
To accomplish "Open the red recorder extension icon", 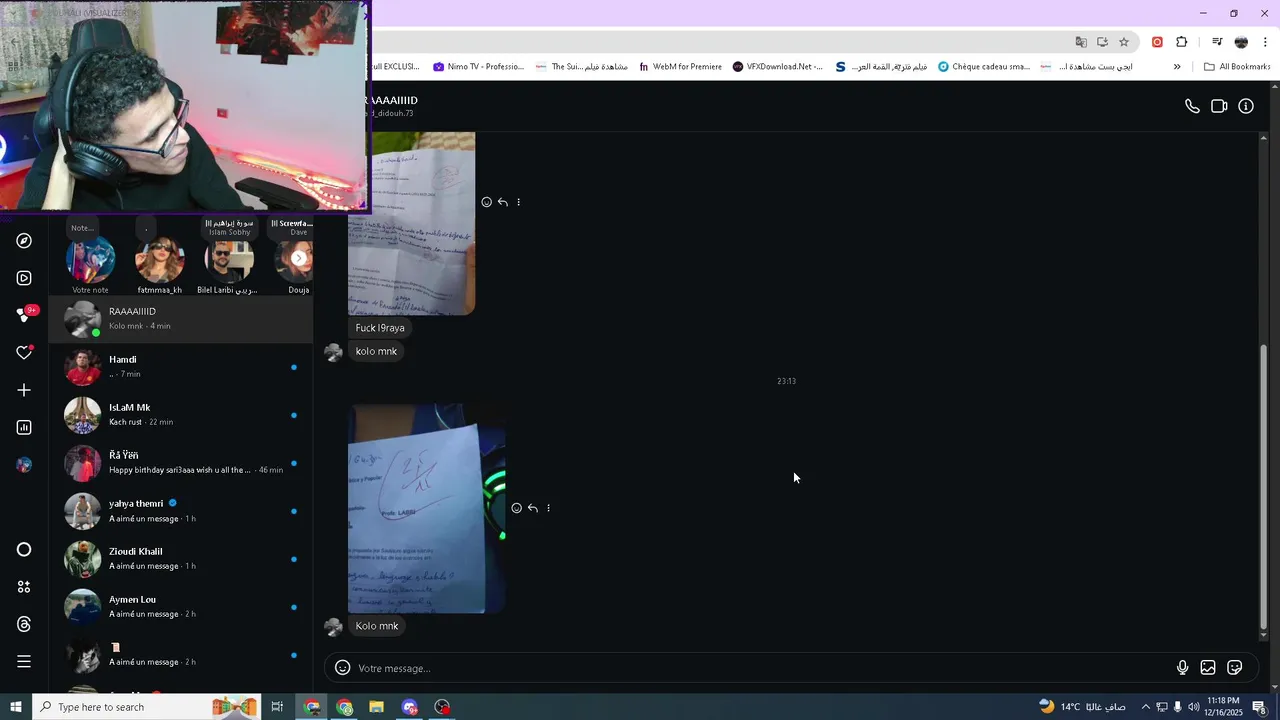I will tap(1157, 42).
